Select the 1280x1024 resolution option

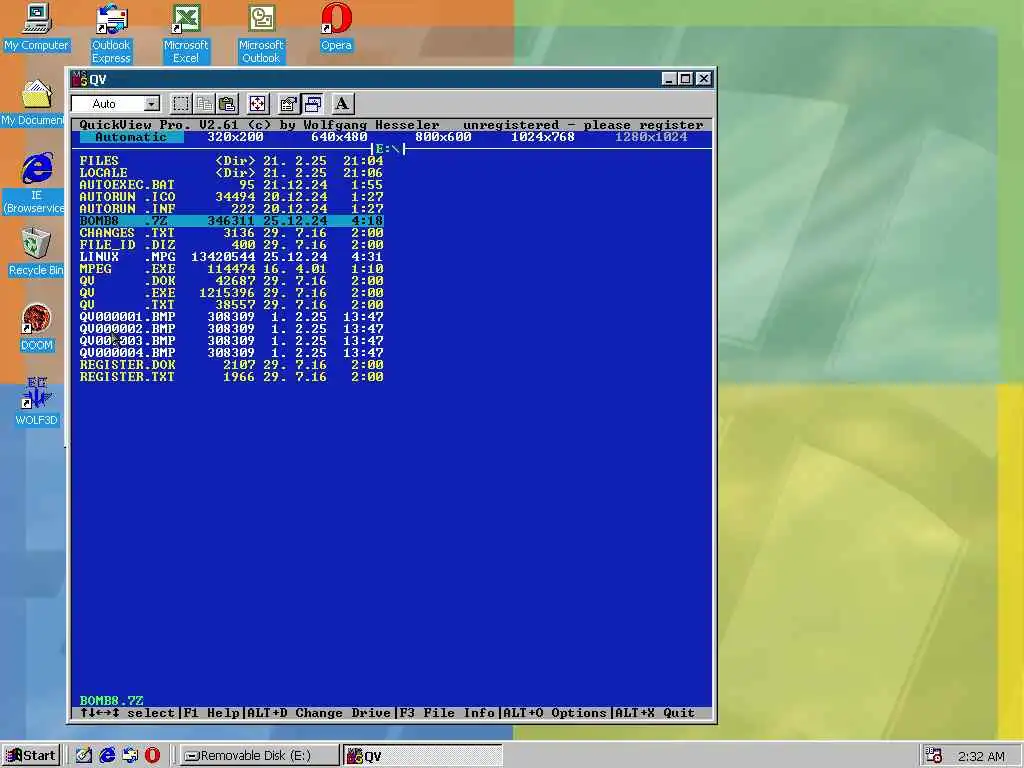(651, 137)
